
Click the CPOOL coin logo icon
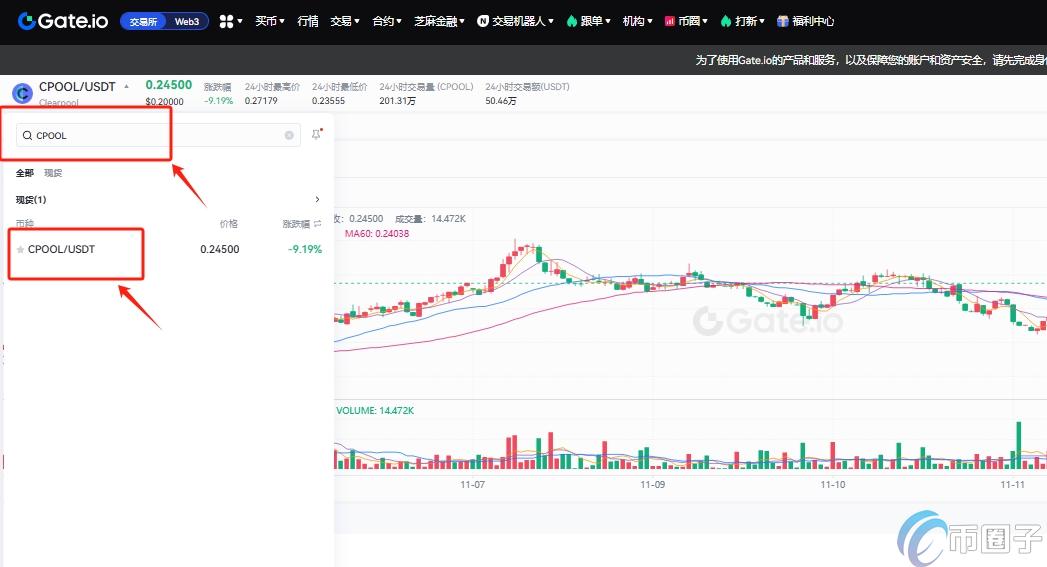[23, 93]
